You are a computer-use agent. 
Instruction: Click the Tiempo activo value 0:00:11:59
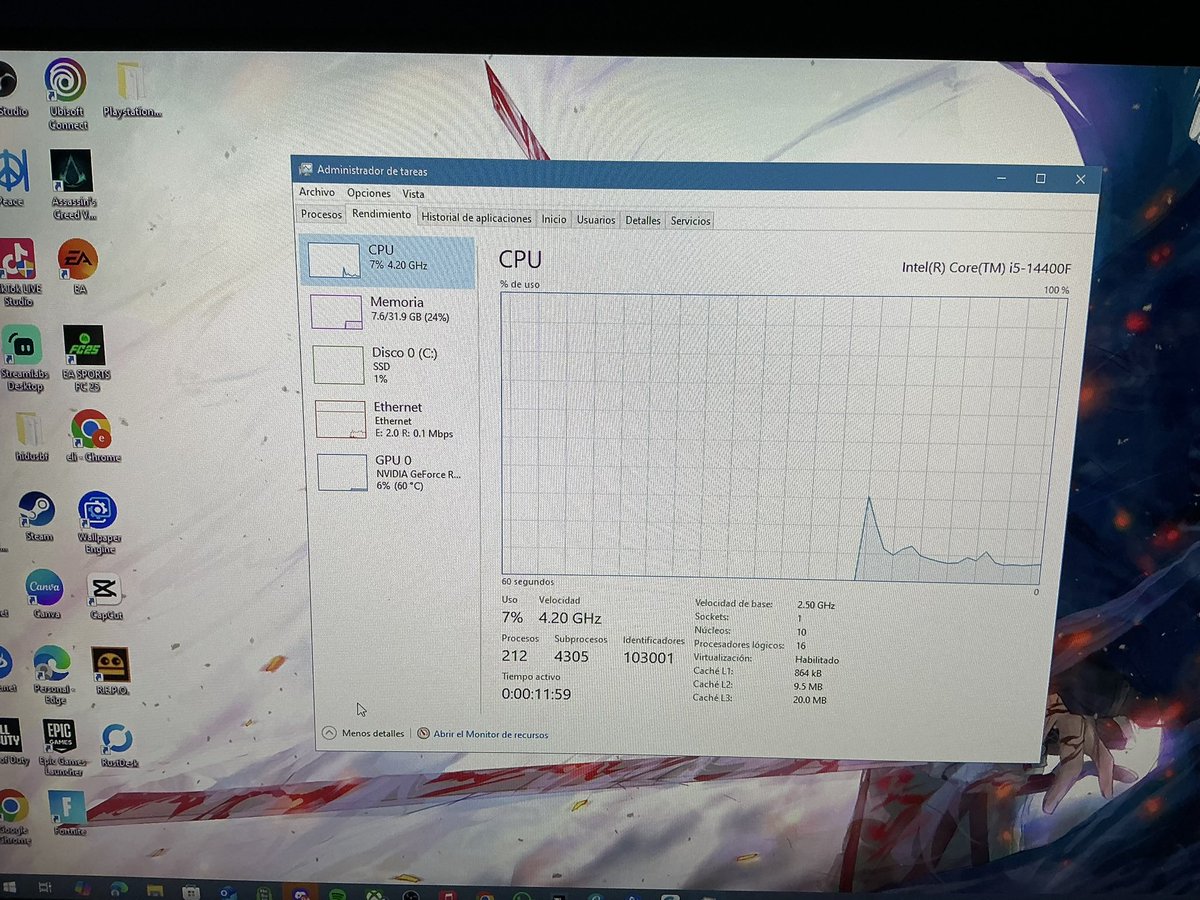point(536,694)
